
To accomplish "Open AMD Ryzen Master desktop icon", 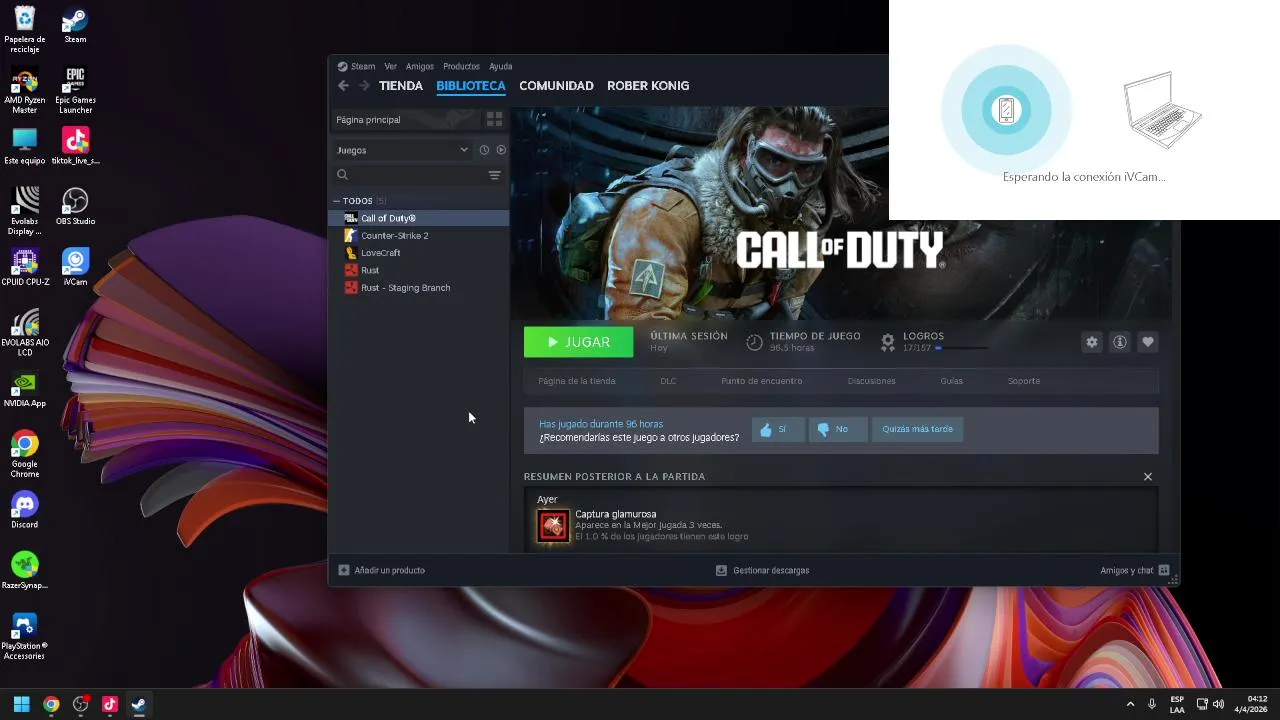I will (25, 90).
